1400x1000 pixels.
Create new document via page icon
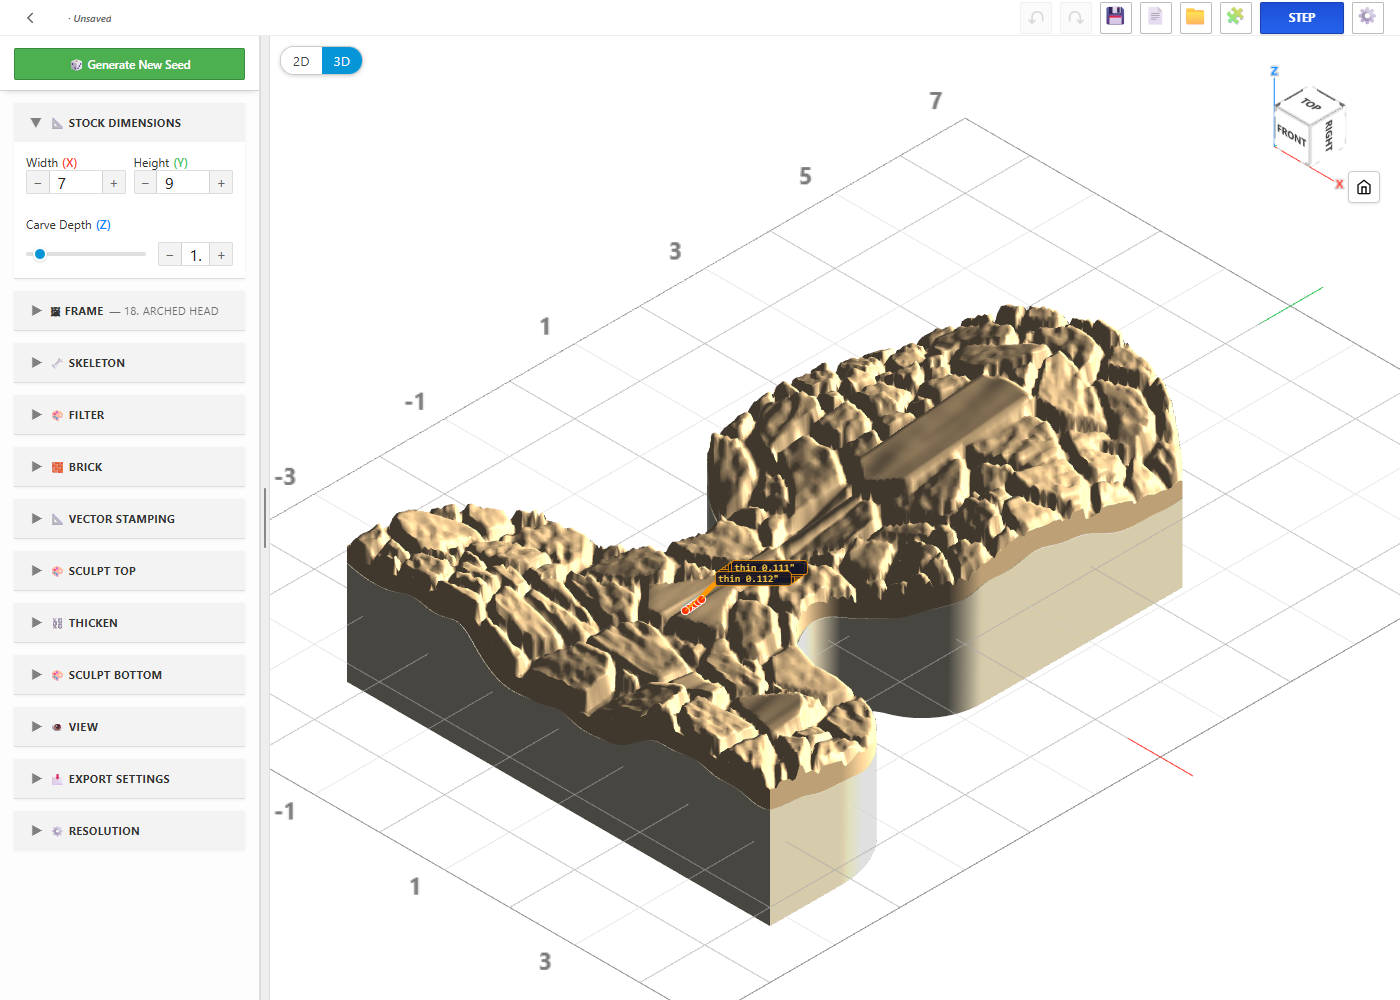point(1156,18)
